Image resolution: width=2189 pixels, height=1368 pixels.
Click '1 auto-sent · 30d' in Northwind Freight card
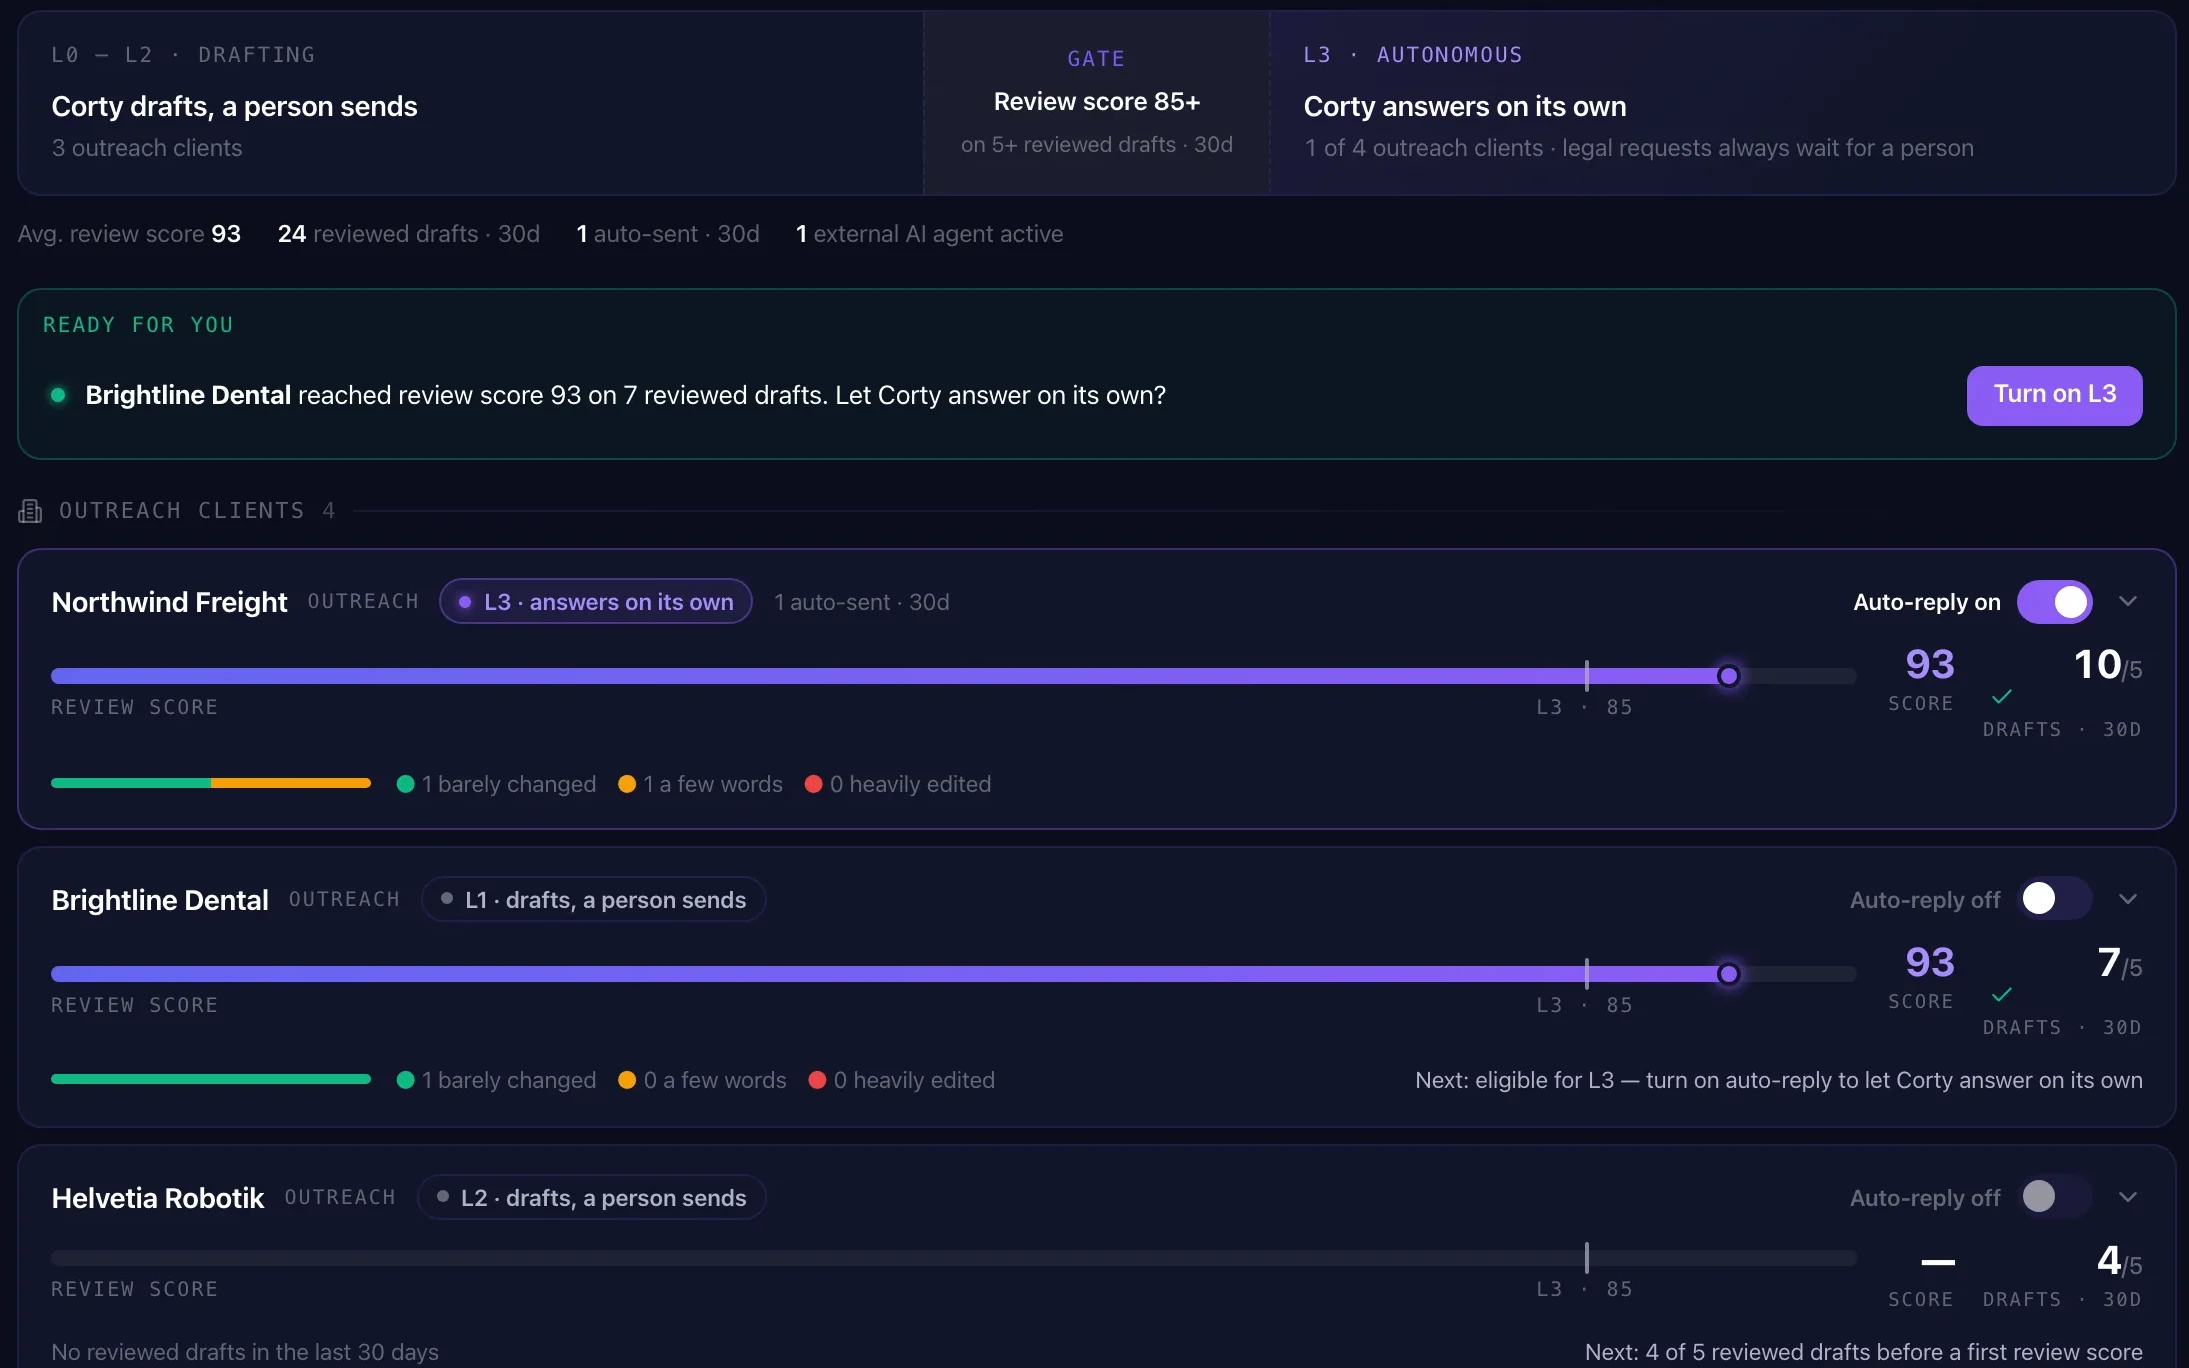pyautogui.click(x=861, y=602)
